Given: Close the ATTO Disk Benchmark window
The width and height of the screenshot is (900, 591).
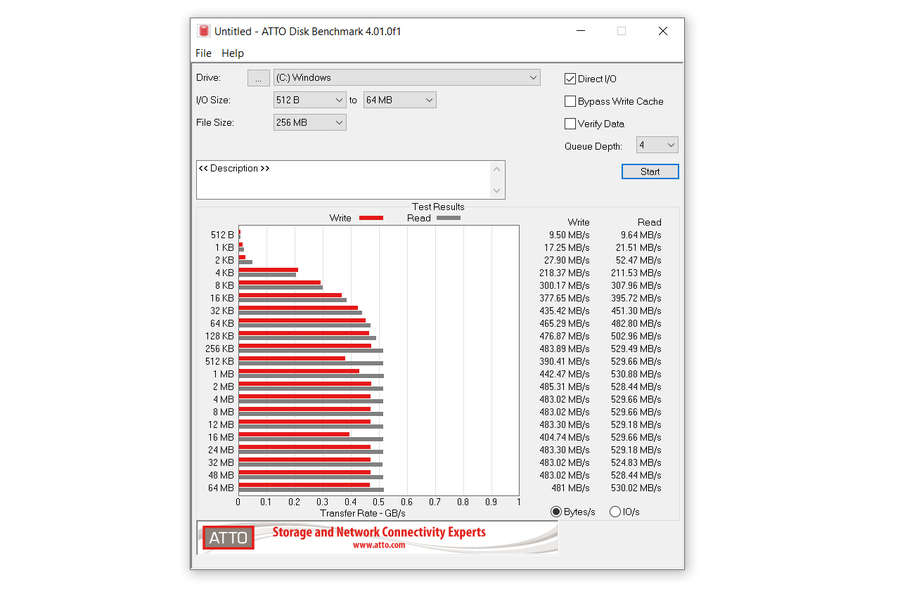Looking at the screenshot, I should pyautogui.click(x=663, y=31).
